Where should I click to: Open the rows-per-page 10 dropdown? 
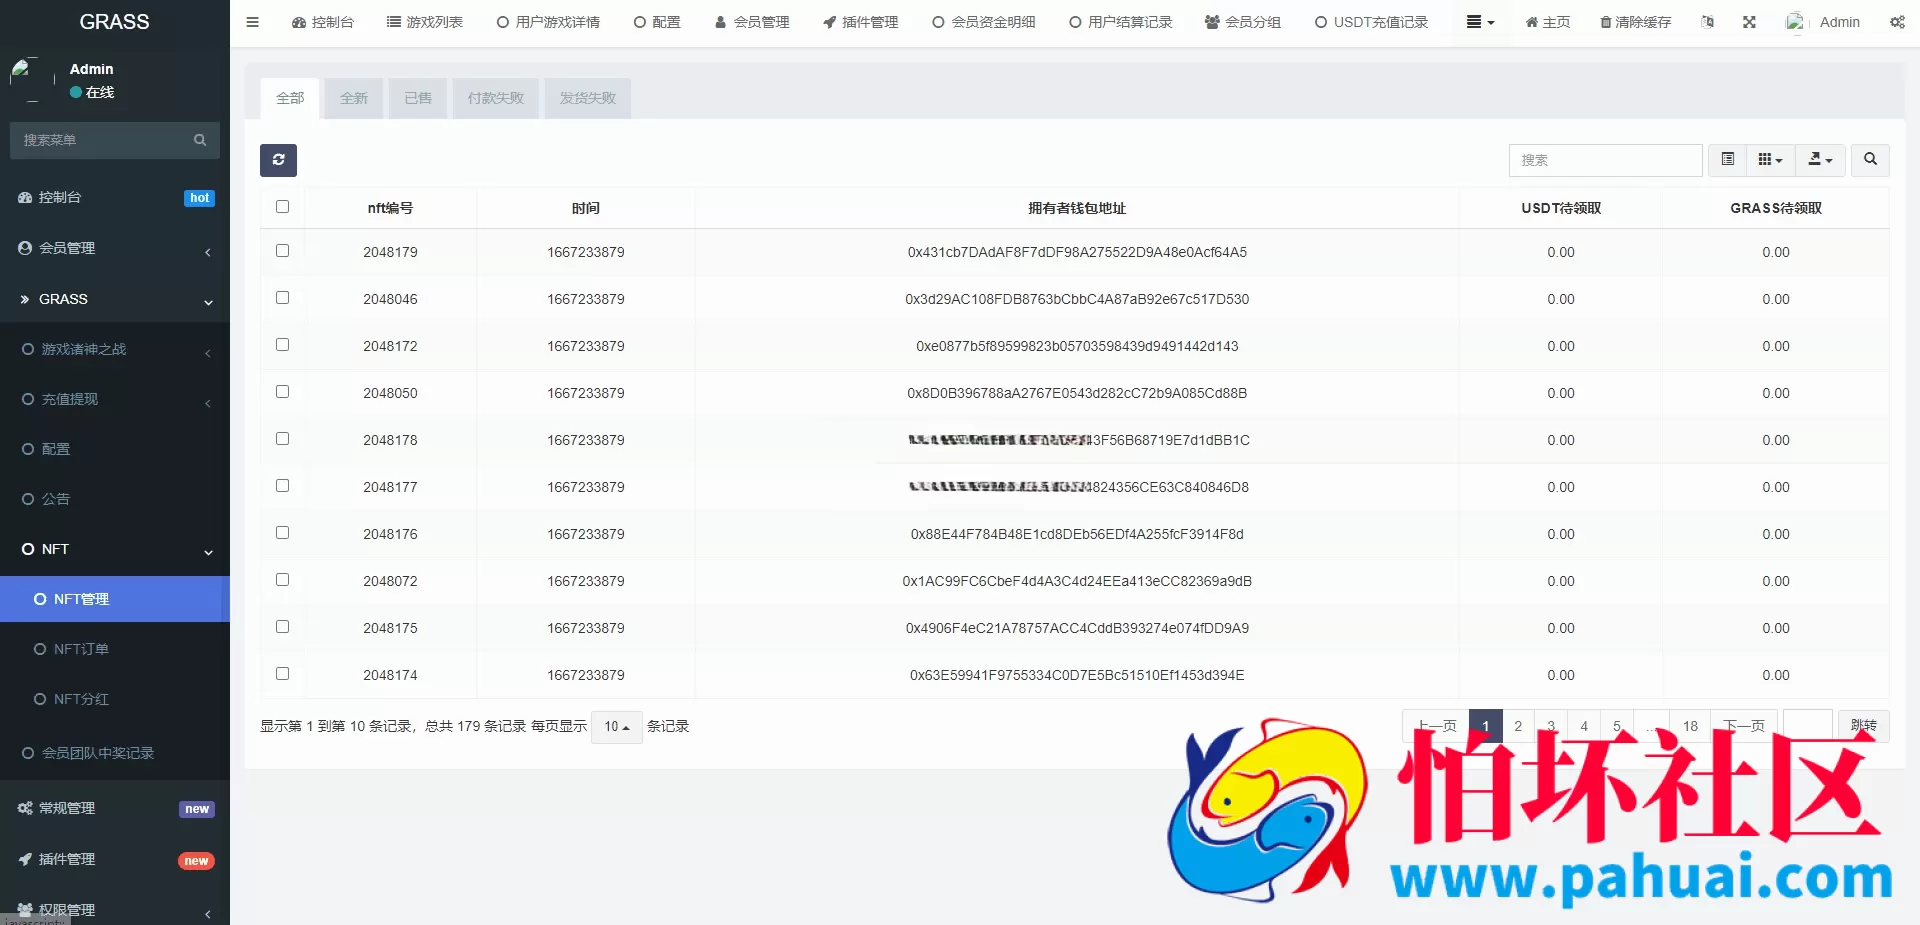[616, 726]
